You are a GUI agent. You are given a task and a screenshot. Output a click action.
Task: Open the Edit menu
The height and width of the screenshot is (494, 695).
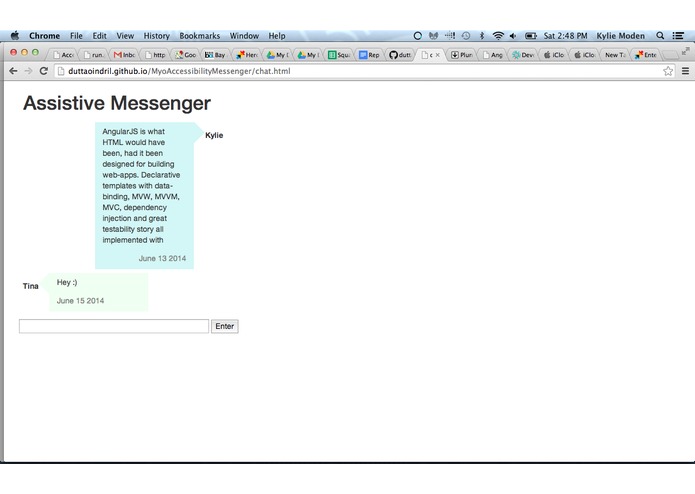[99, 36]
